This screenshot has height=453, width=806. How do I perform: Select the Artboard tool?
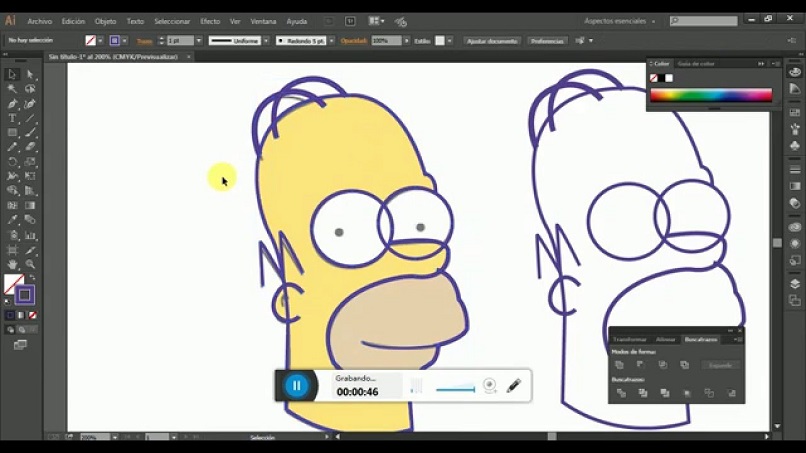tap(12, 250)
